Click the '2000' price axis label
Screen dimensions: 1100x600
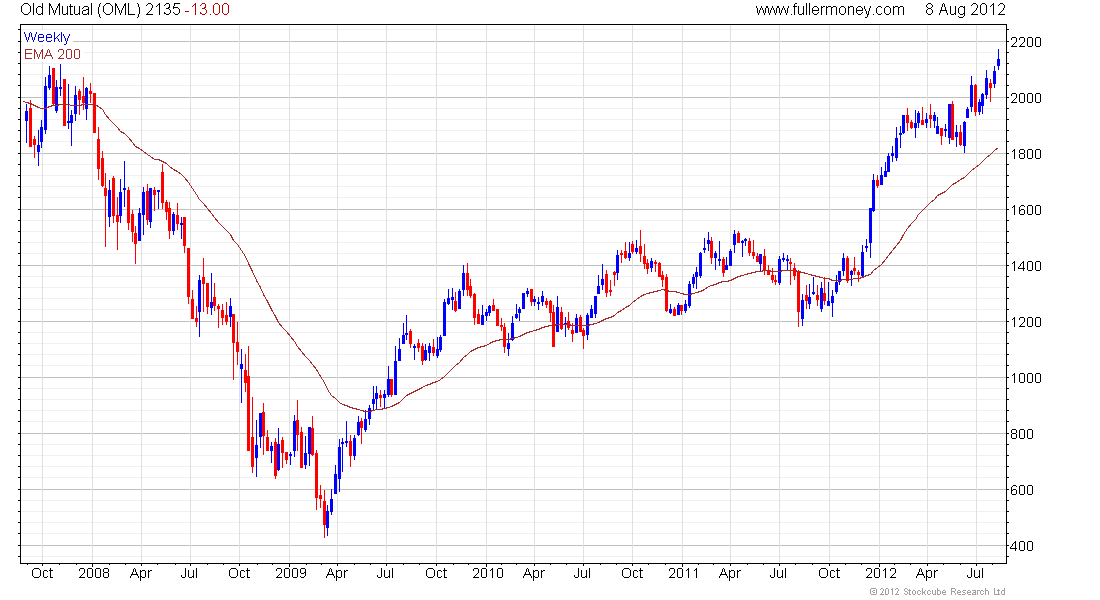pyautogui.click(x=1026, y=98)
